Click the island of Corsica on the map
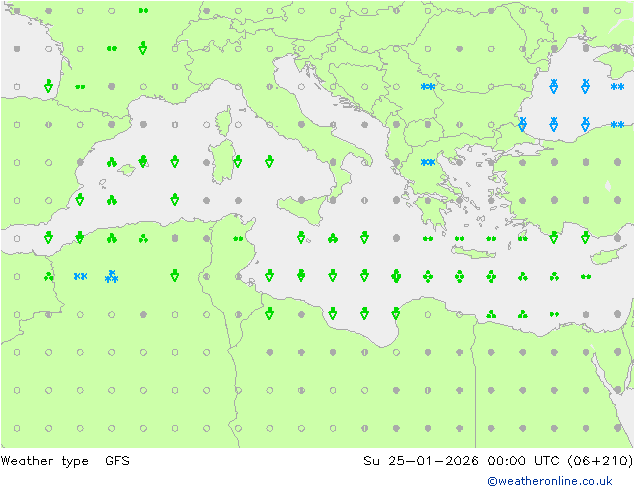Viewport: 634px width, 490px height. [x=224, y=121]
